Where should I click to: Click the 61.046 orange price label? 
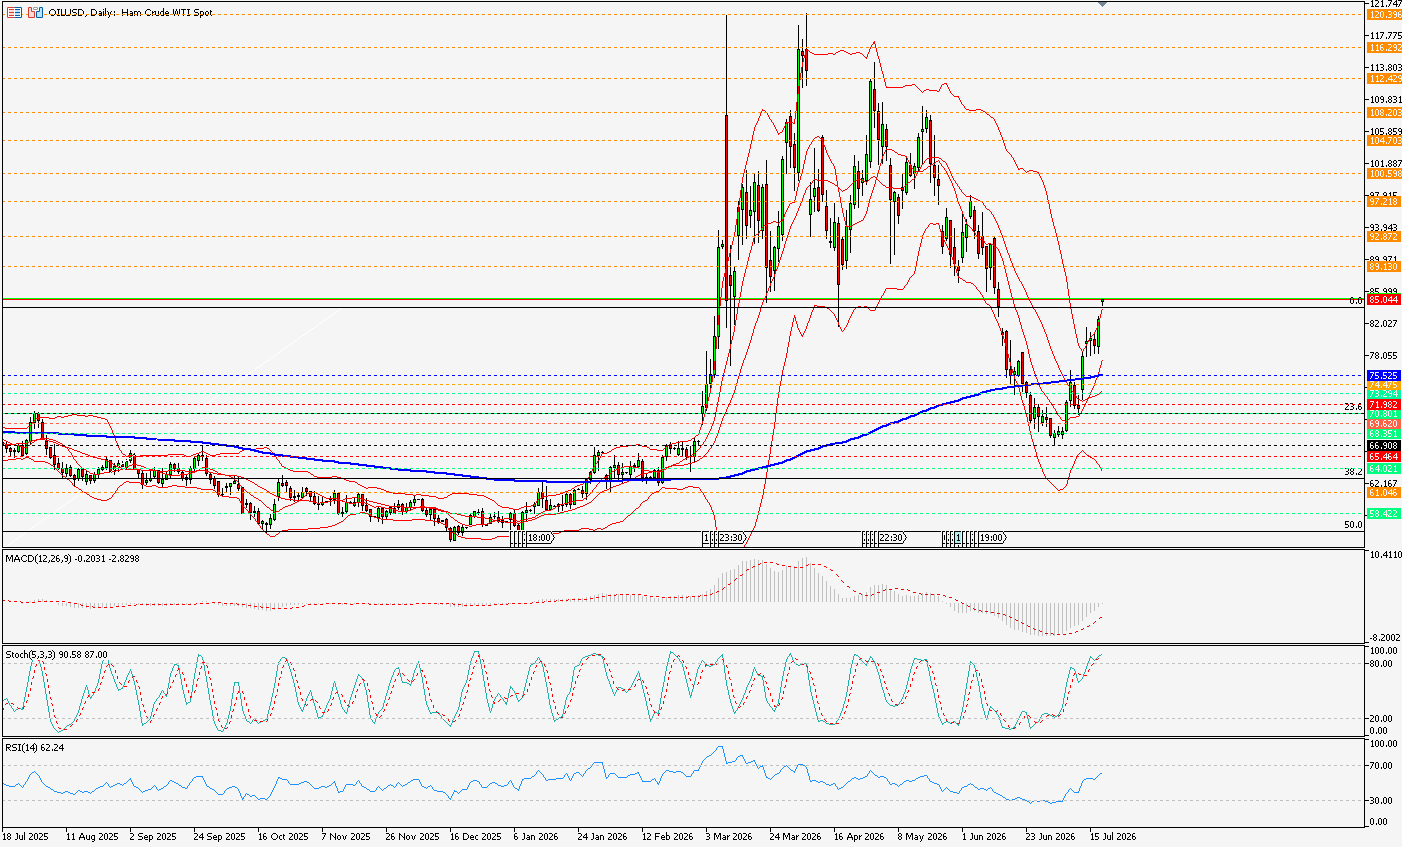(1384, 492)
